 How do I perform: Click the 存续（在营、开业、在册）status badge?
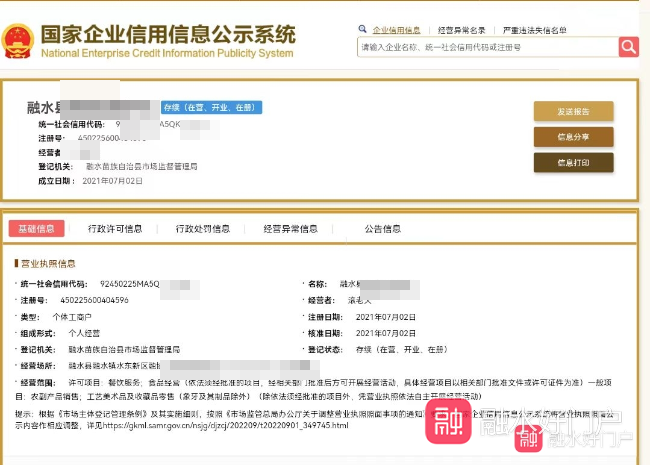point(211,107)
